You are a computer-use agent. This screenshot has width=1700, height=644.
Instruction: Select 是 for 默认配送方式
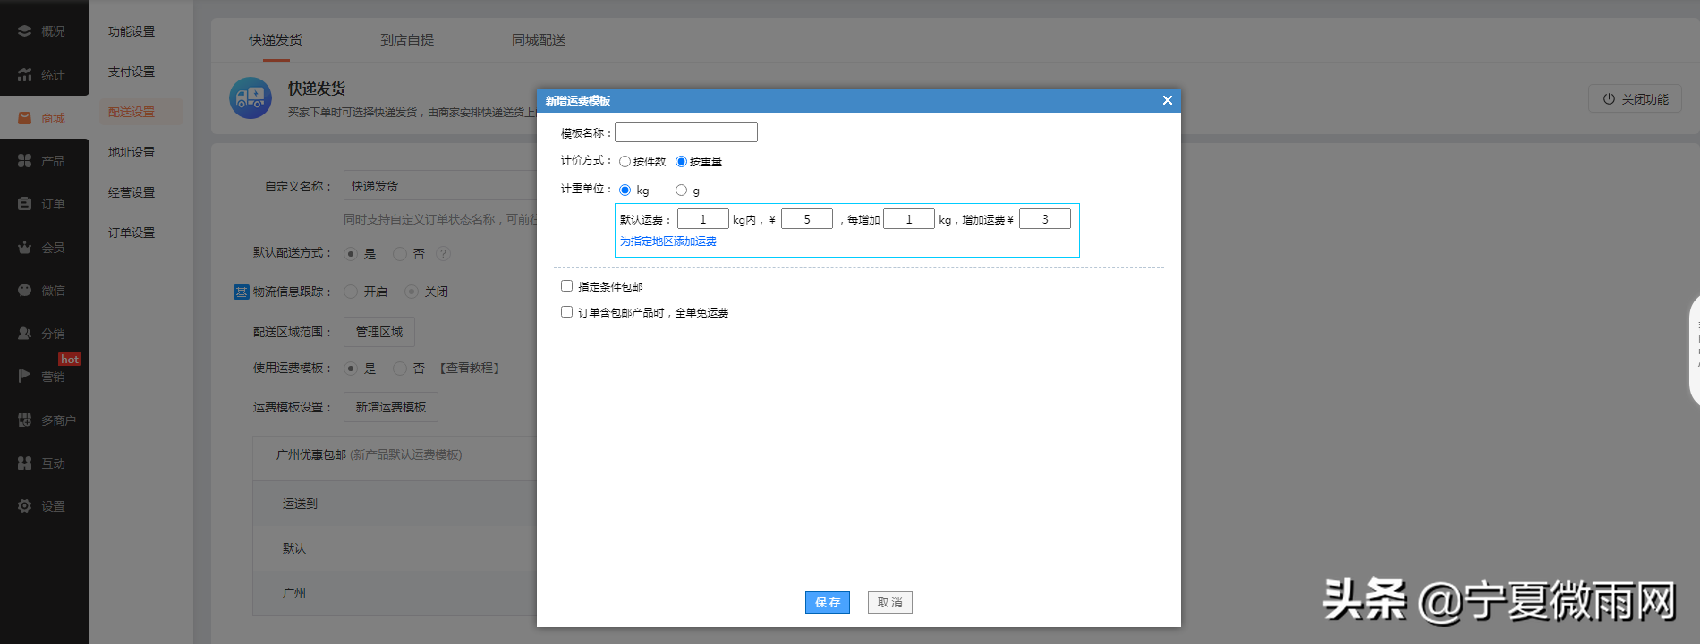coord(351,254)
